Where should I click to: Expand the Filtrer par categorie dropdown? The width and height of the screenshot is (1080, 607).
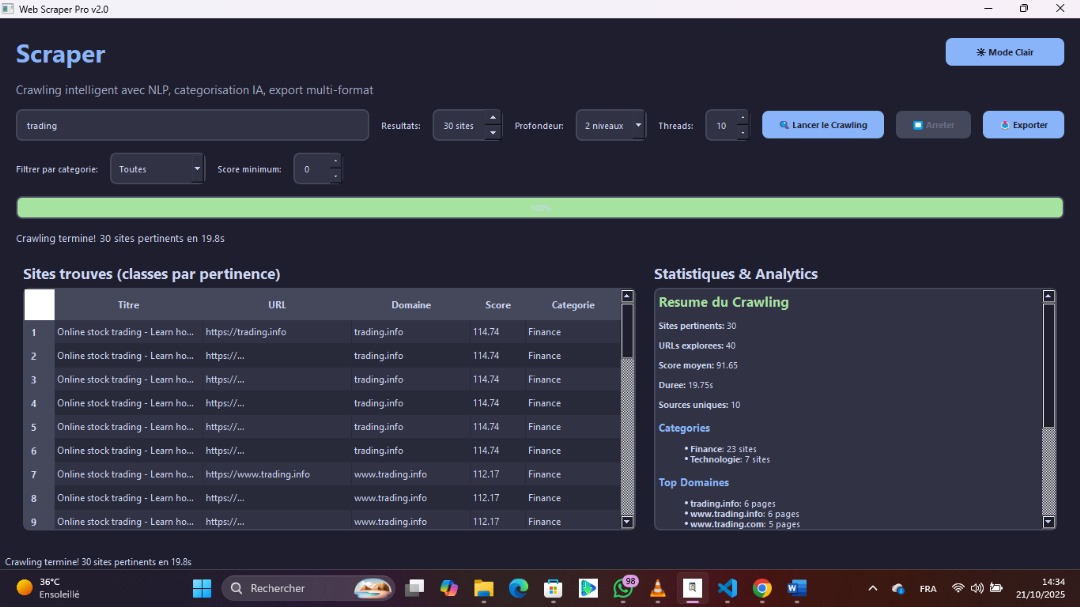(157, 169)
